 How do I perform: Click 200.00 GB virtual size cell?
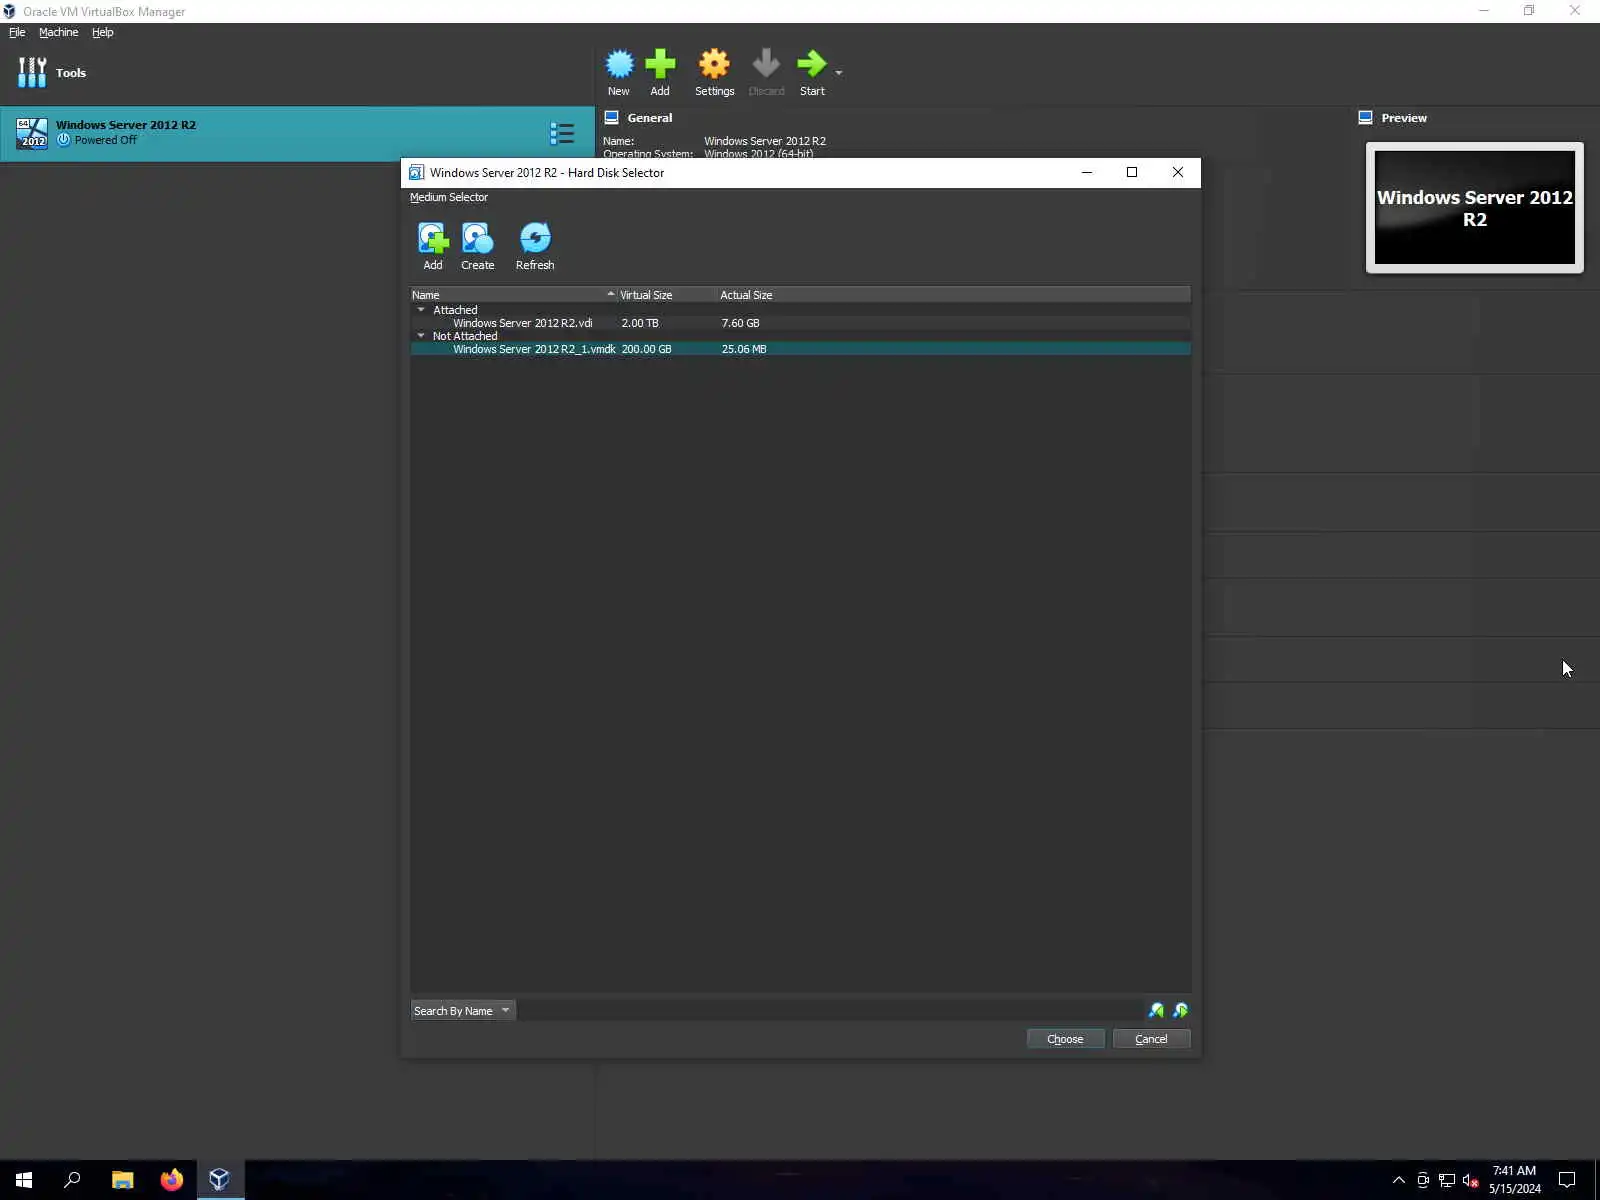646,349
